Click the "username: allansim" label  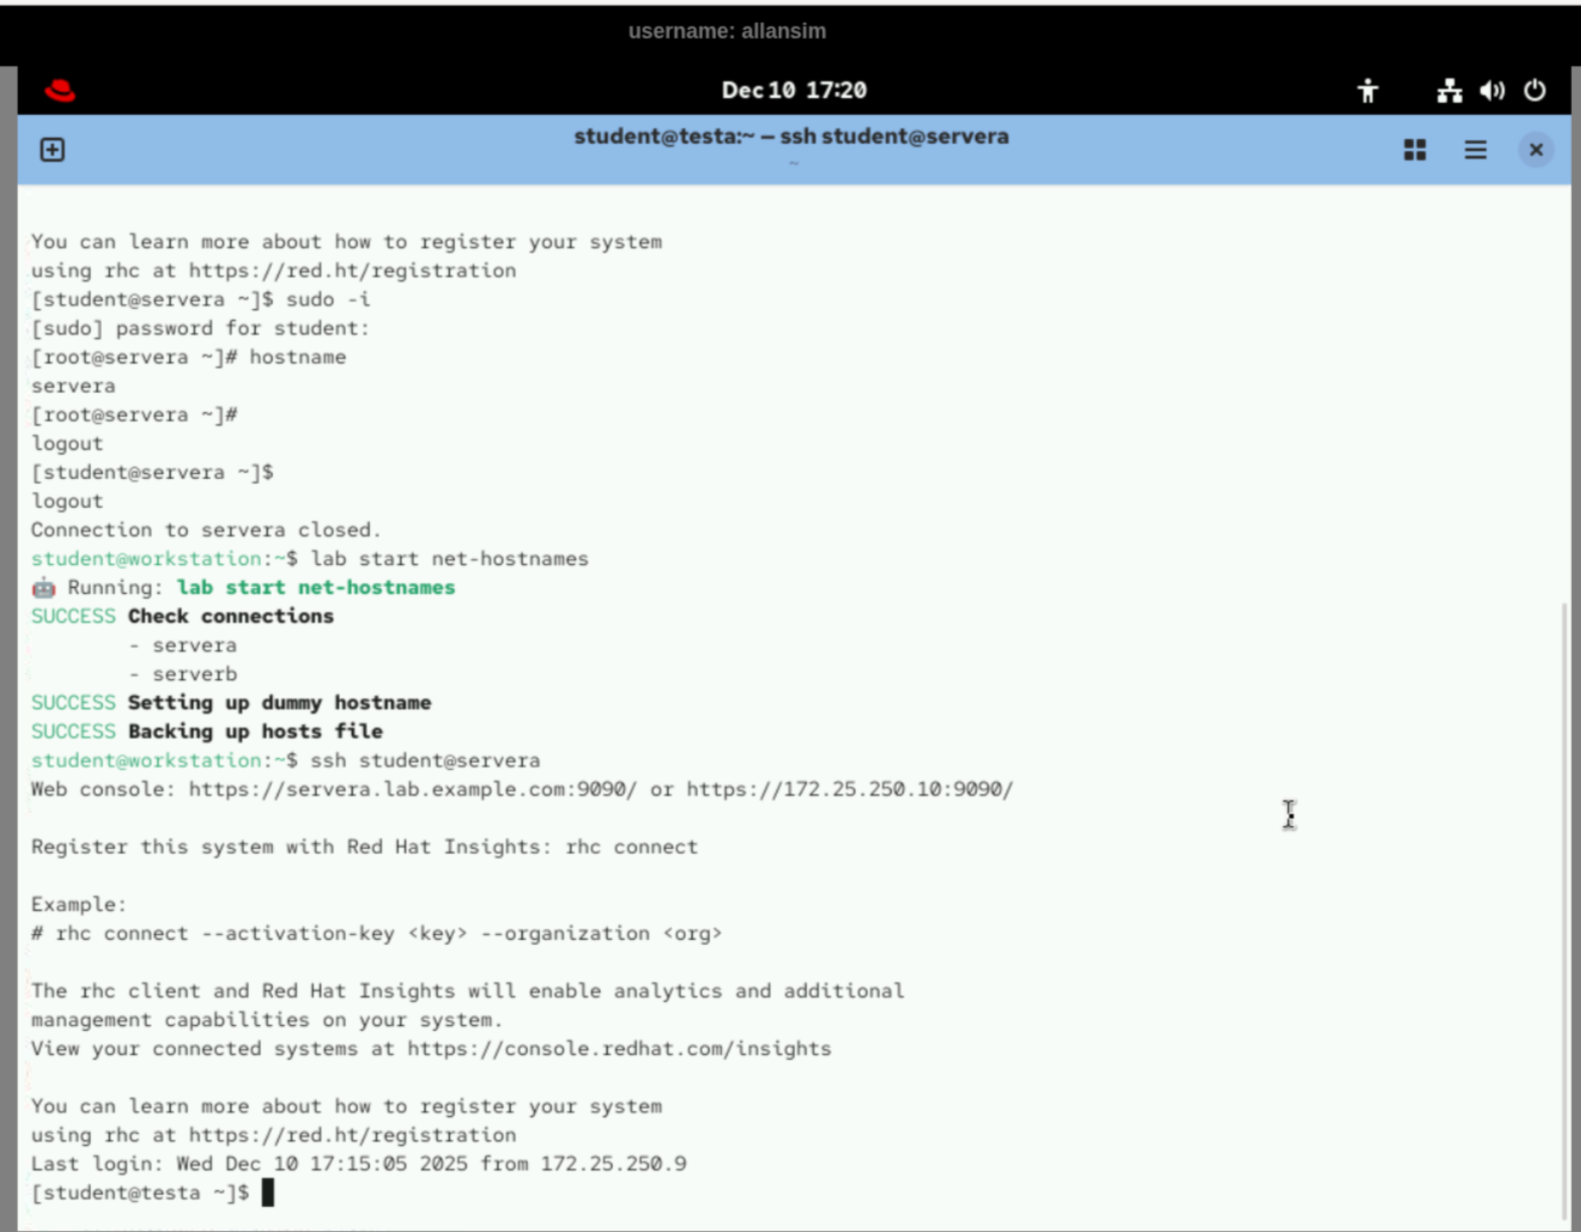[727, 31]
